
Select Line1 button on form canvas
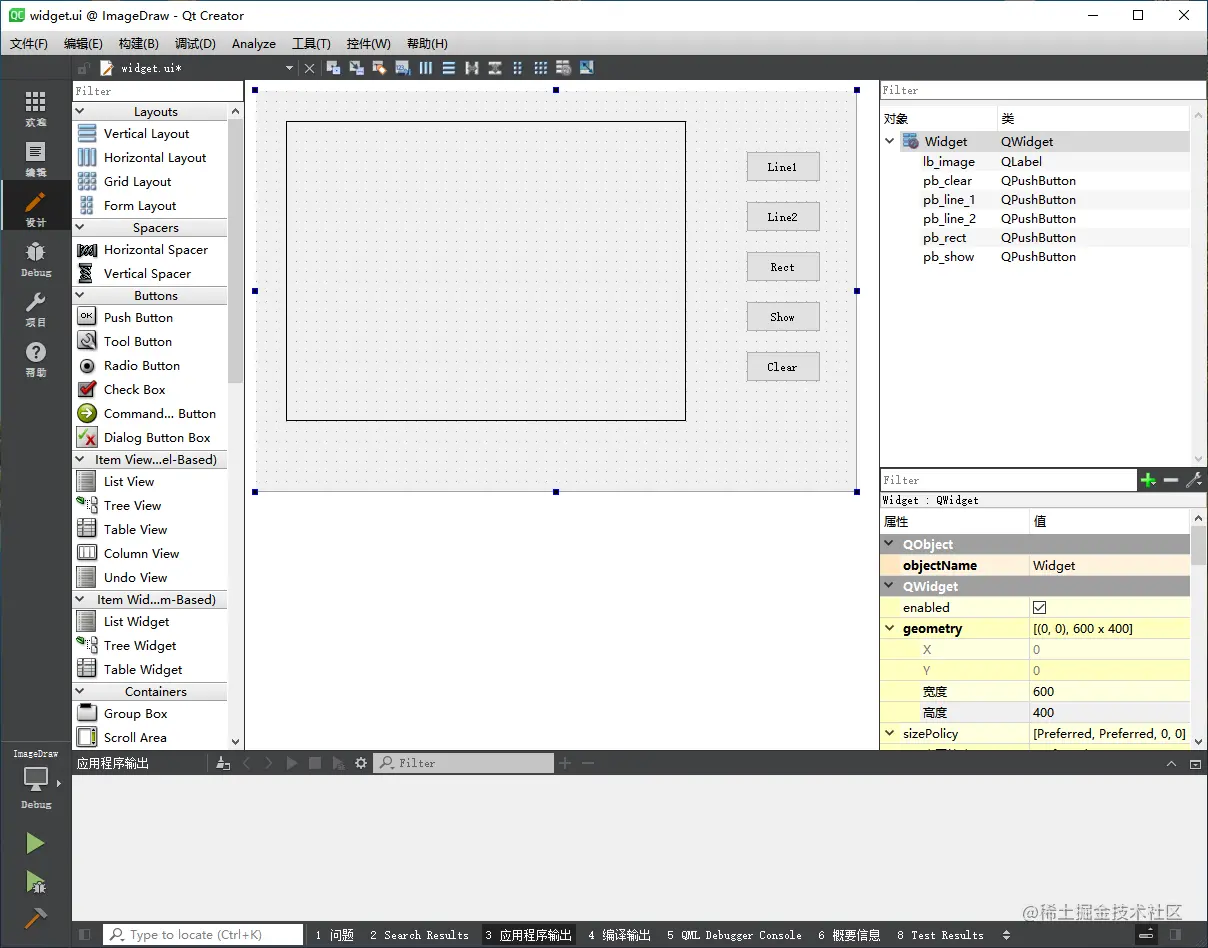[x=783, y=167]
